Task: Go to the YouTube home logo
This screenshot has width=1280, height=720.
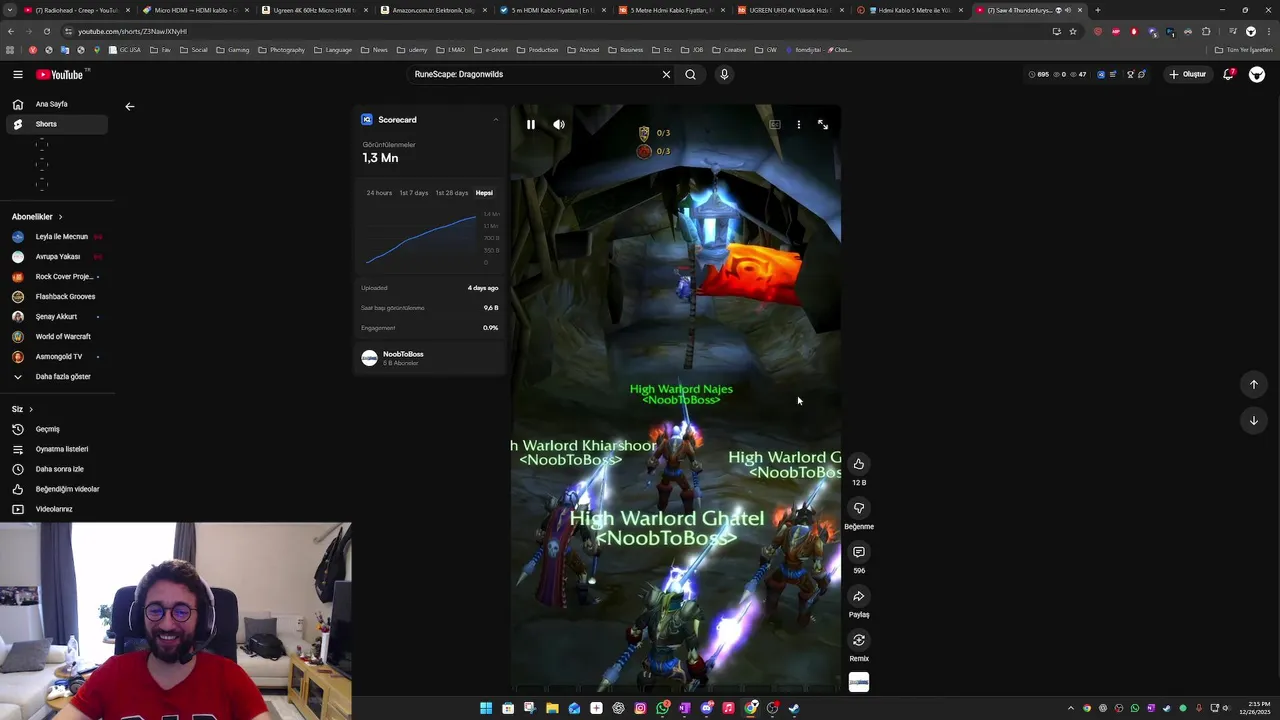Action: [x=62, y=74]
